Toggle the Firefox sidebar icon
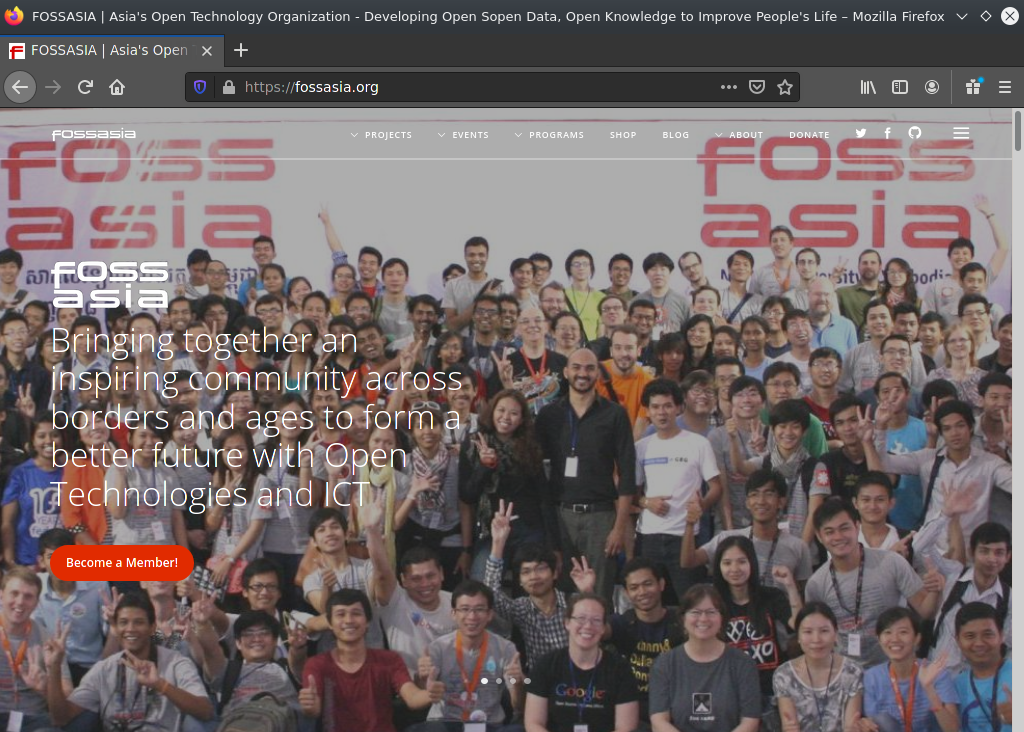The height and width of the screenshot is (732, 1024). [900, 87]
